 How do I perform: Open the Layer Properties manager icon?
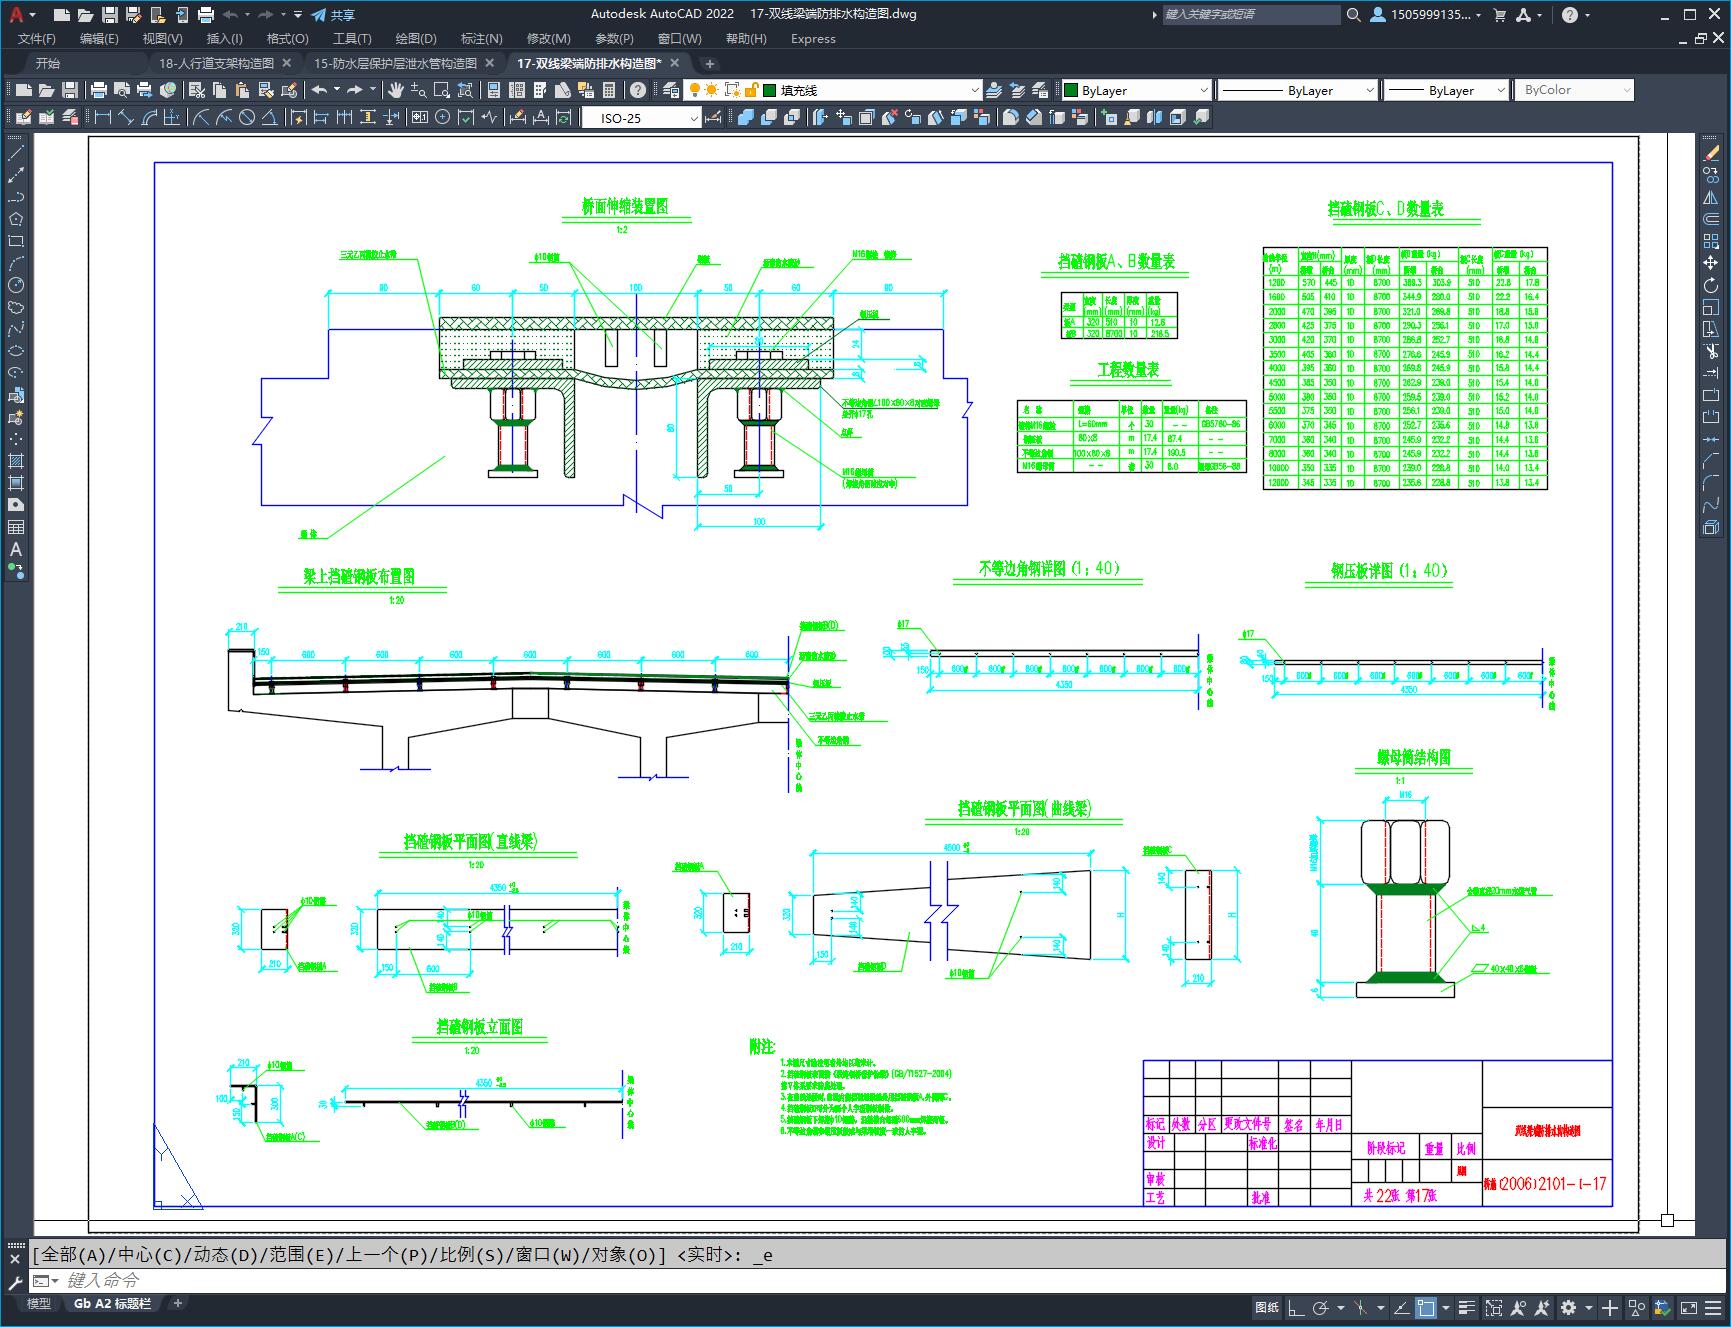click(x=671, y=90)
